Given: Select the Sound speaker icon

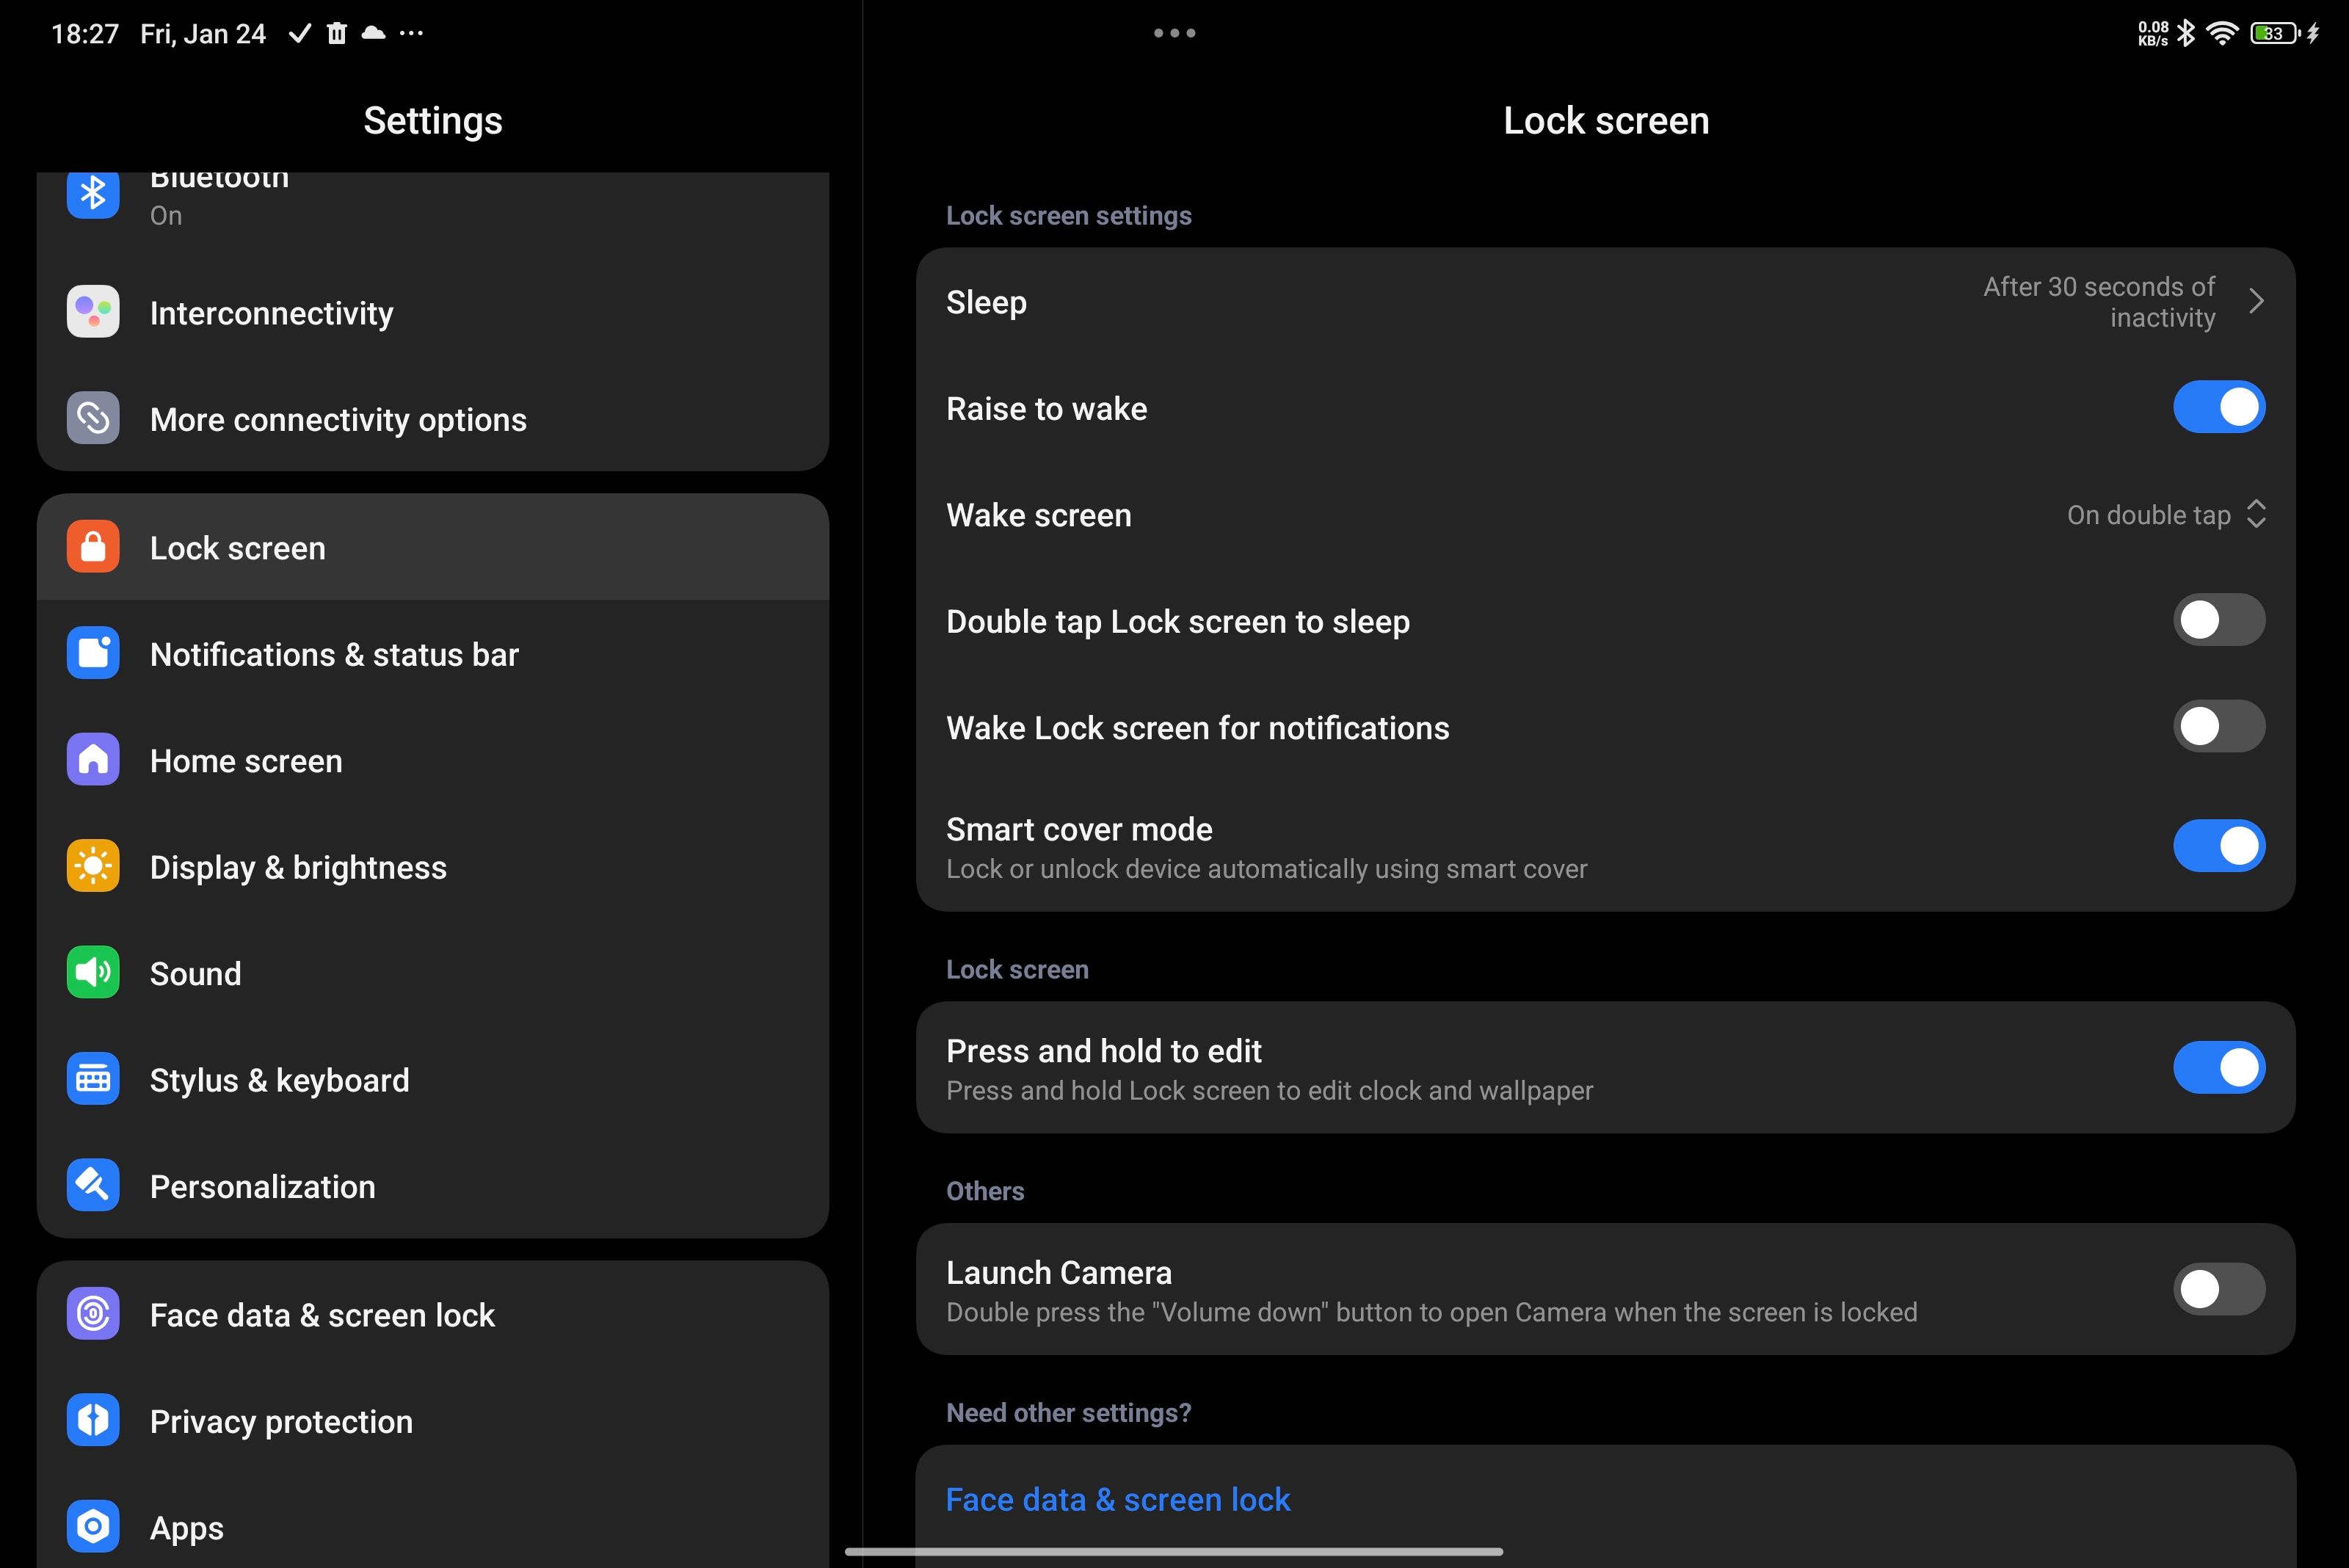Looking at the screenshot, I should pos(92,972).
